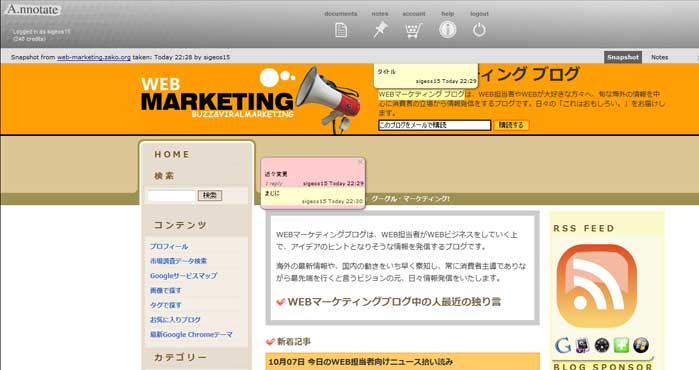Open help via the info icon
699x370 pixels.
[x=448, y=30]
